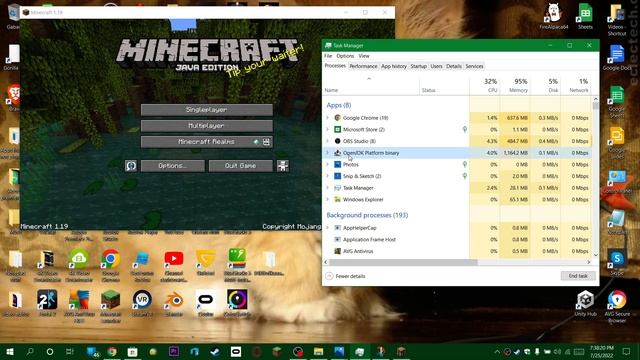This screenshot has height=360, width=640.
Task: Expand the OBS Studio (8) process group
Action: (327, 141)
